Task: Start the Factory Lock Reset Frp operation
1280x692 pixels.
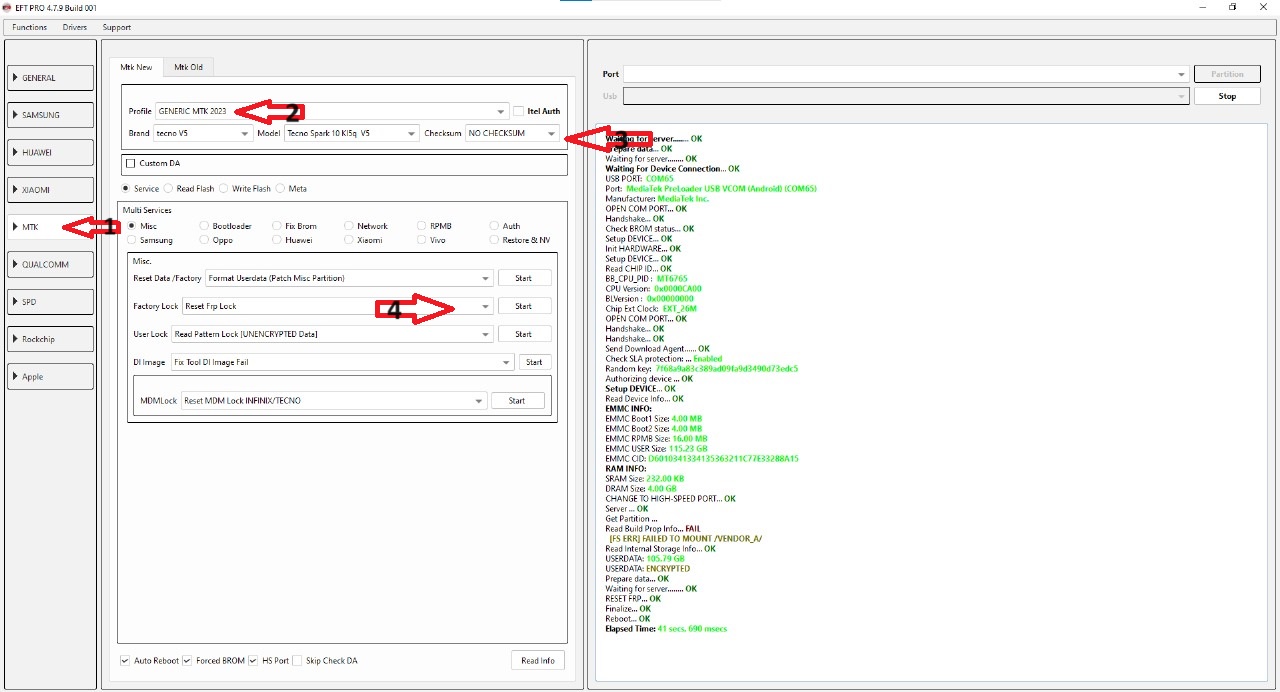Action: [x=523, y=306]
